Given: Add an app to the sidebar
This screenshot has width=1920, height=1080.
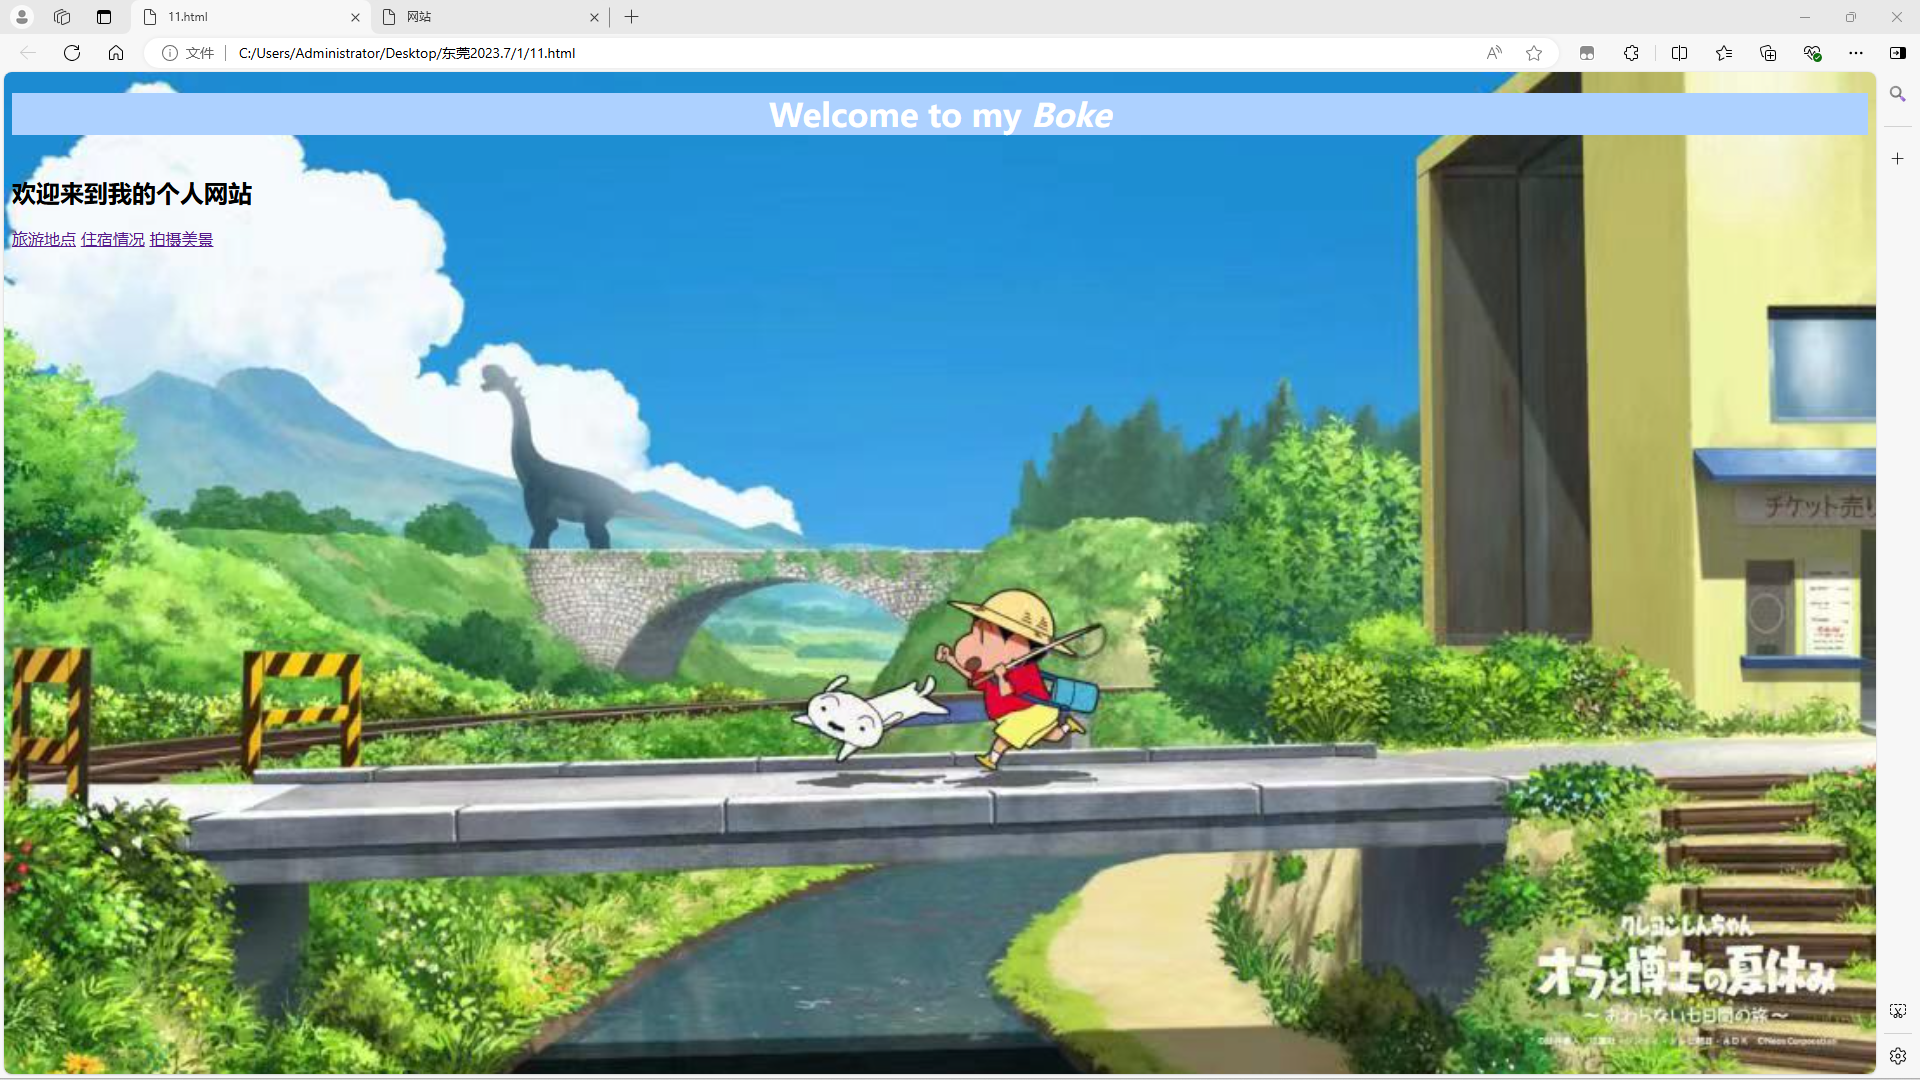Looking at the screenshot, I should (1897, 158).
